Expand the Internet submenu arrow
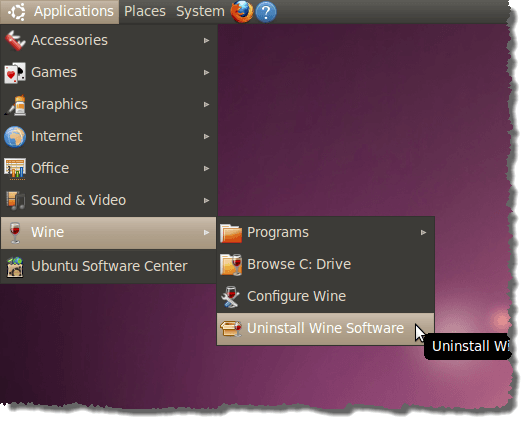The height and width of the screenshot is (424, 528). click(206, 136)
